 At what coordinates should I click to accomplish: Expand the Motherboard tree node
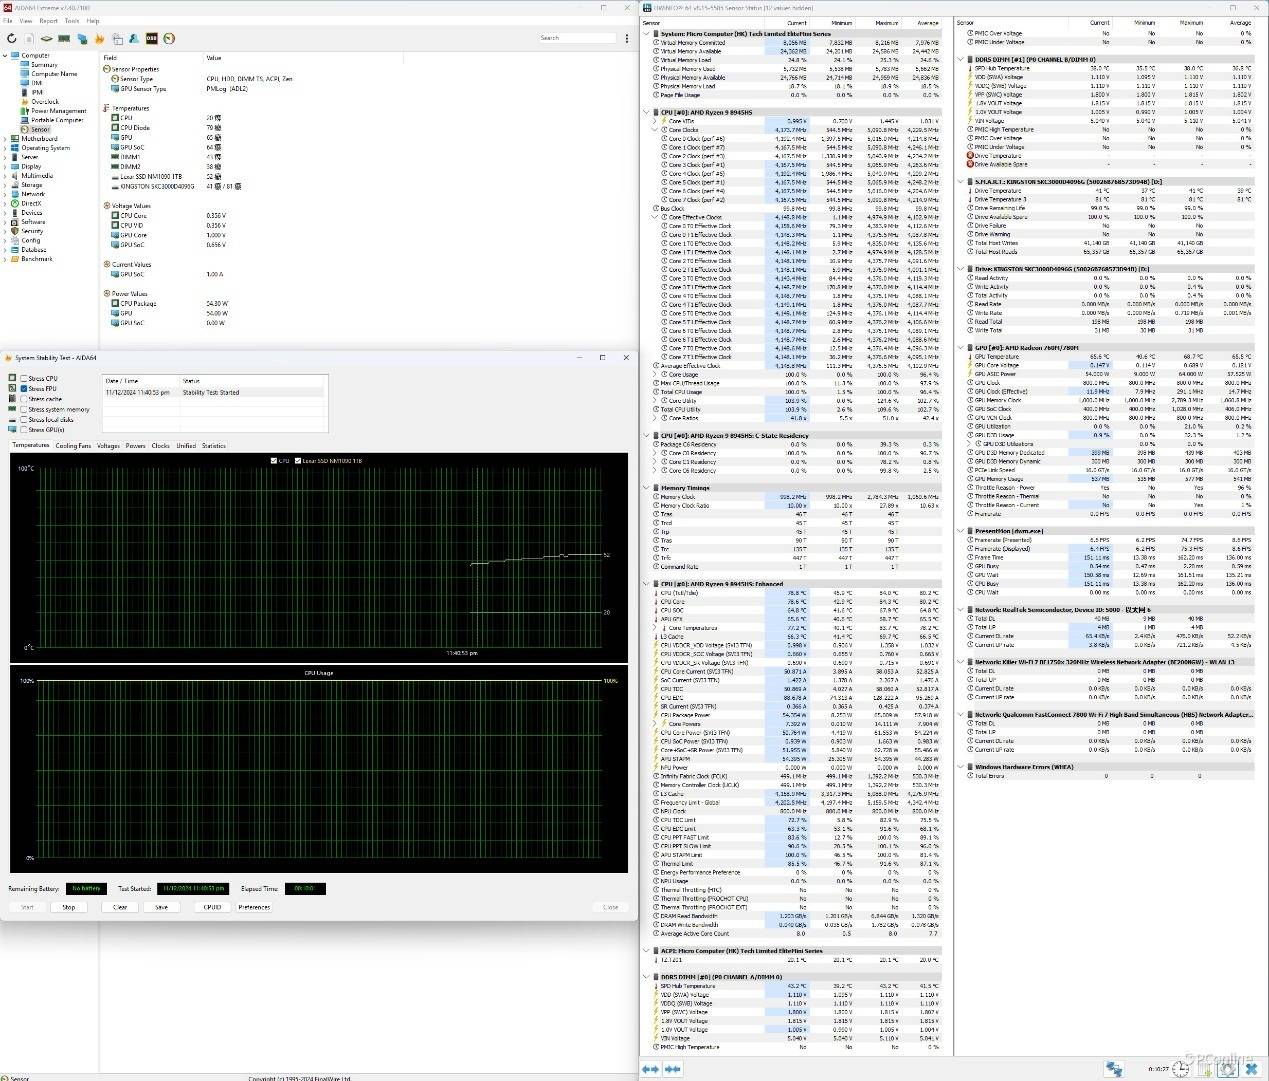click(x=6, y=139)
